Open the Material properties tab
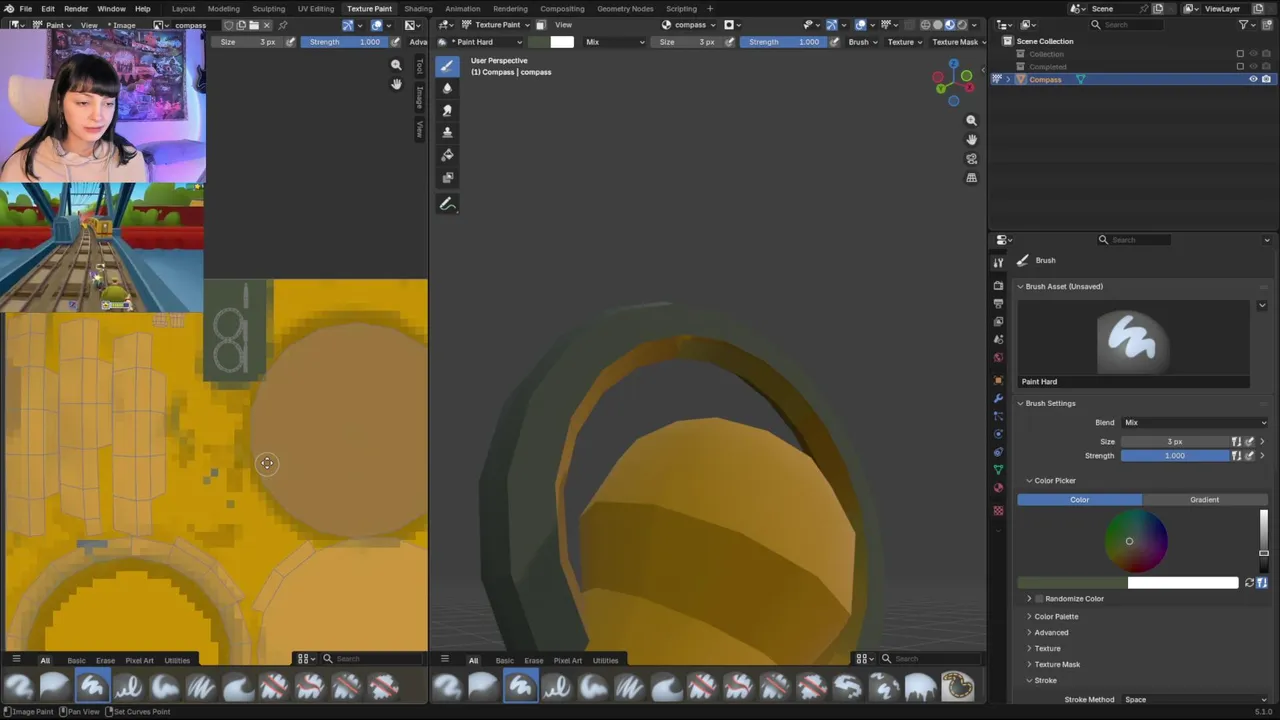 pyautogui.click(x=998, y=488)
